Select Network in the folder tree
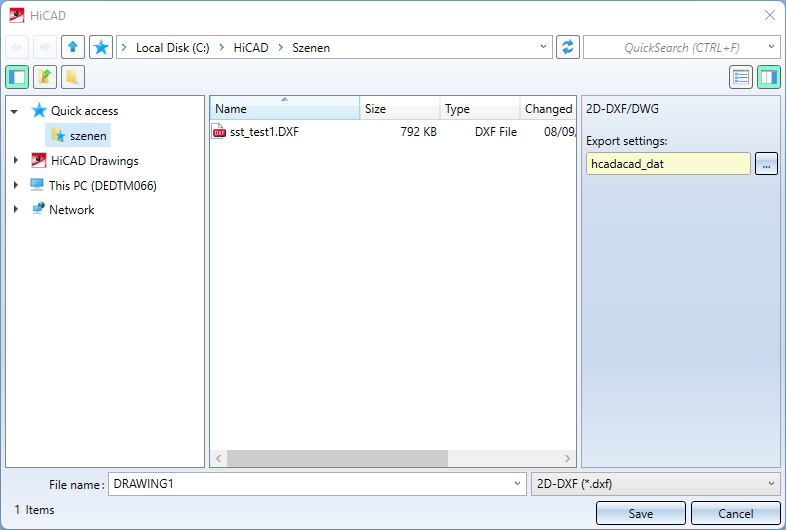Image resolution: width=786 pixels, height=530 pixels. (x=72, y=210)
